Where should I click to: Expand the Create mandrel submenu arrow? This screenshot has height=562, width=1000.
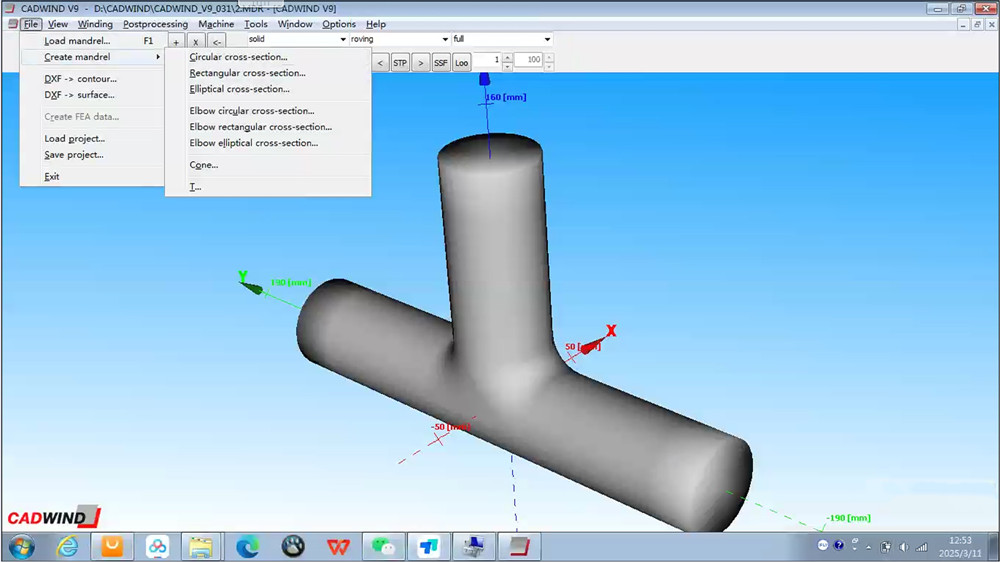point(158,57)
